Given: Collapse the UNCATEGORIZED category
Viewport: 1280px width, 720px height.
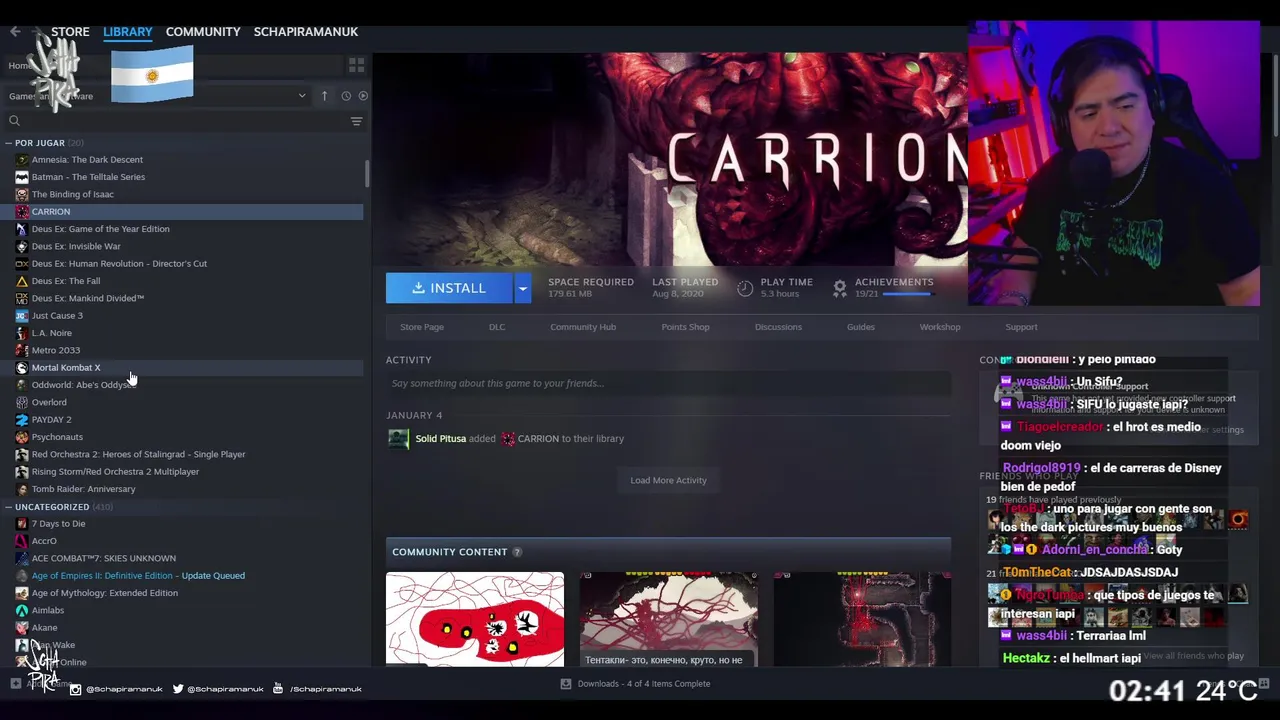Looking at the screenshot, I should 8,507.
